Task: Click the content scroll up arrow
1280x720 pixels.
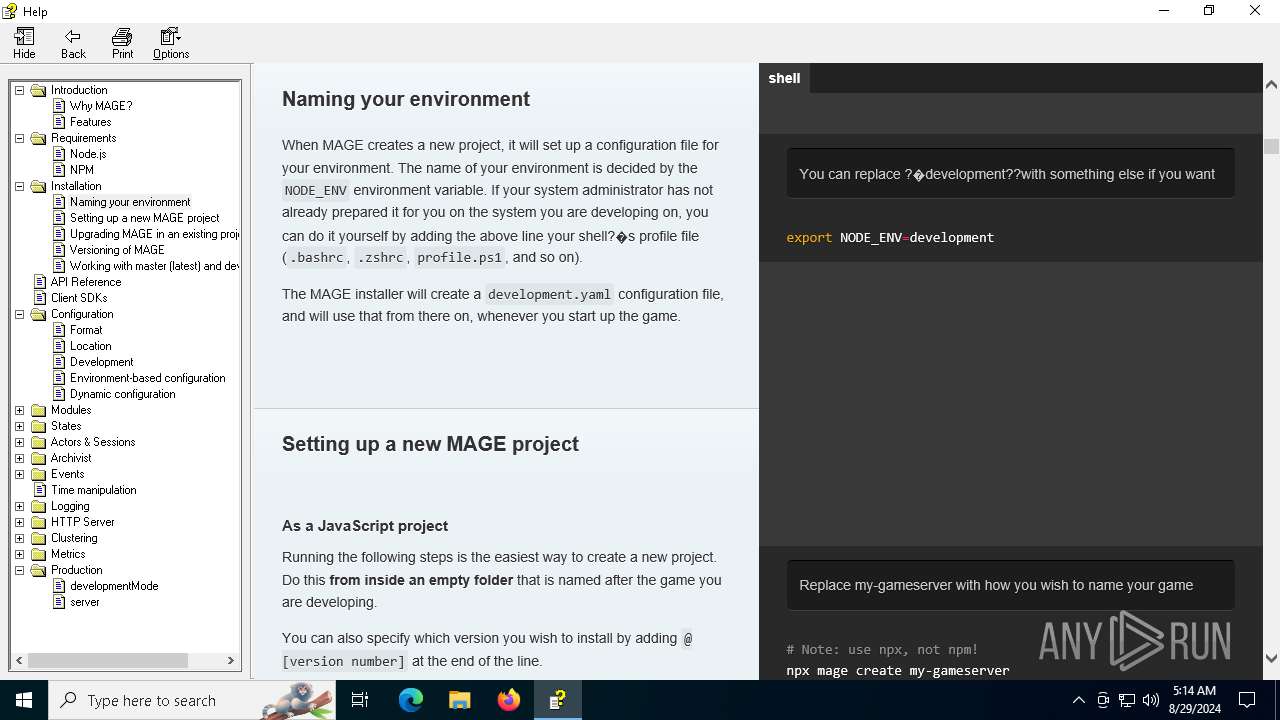Action: tap(1271, 85)
